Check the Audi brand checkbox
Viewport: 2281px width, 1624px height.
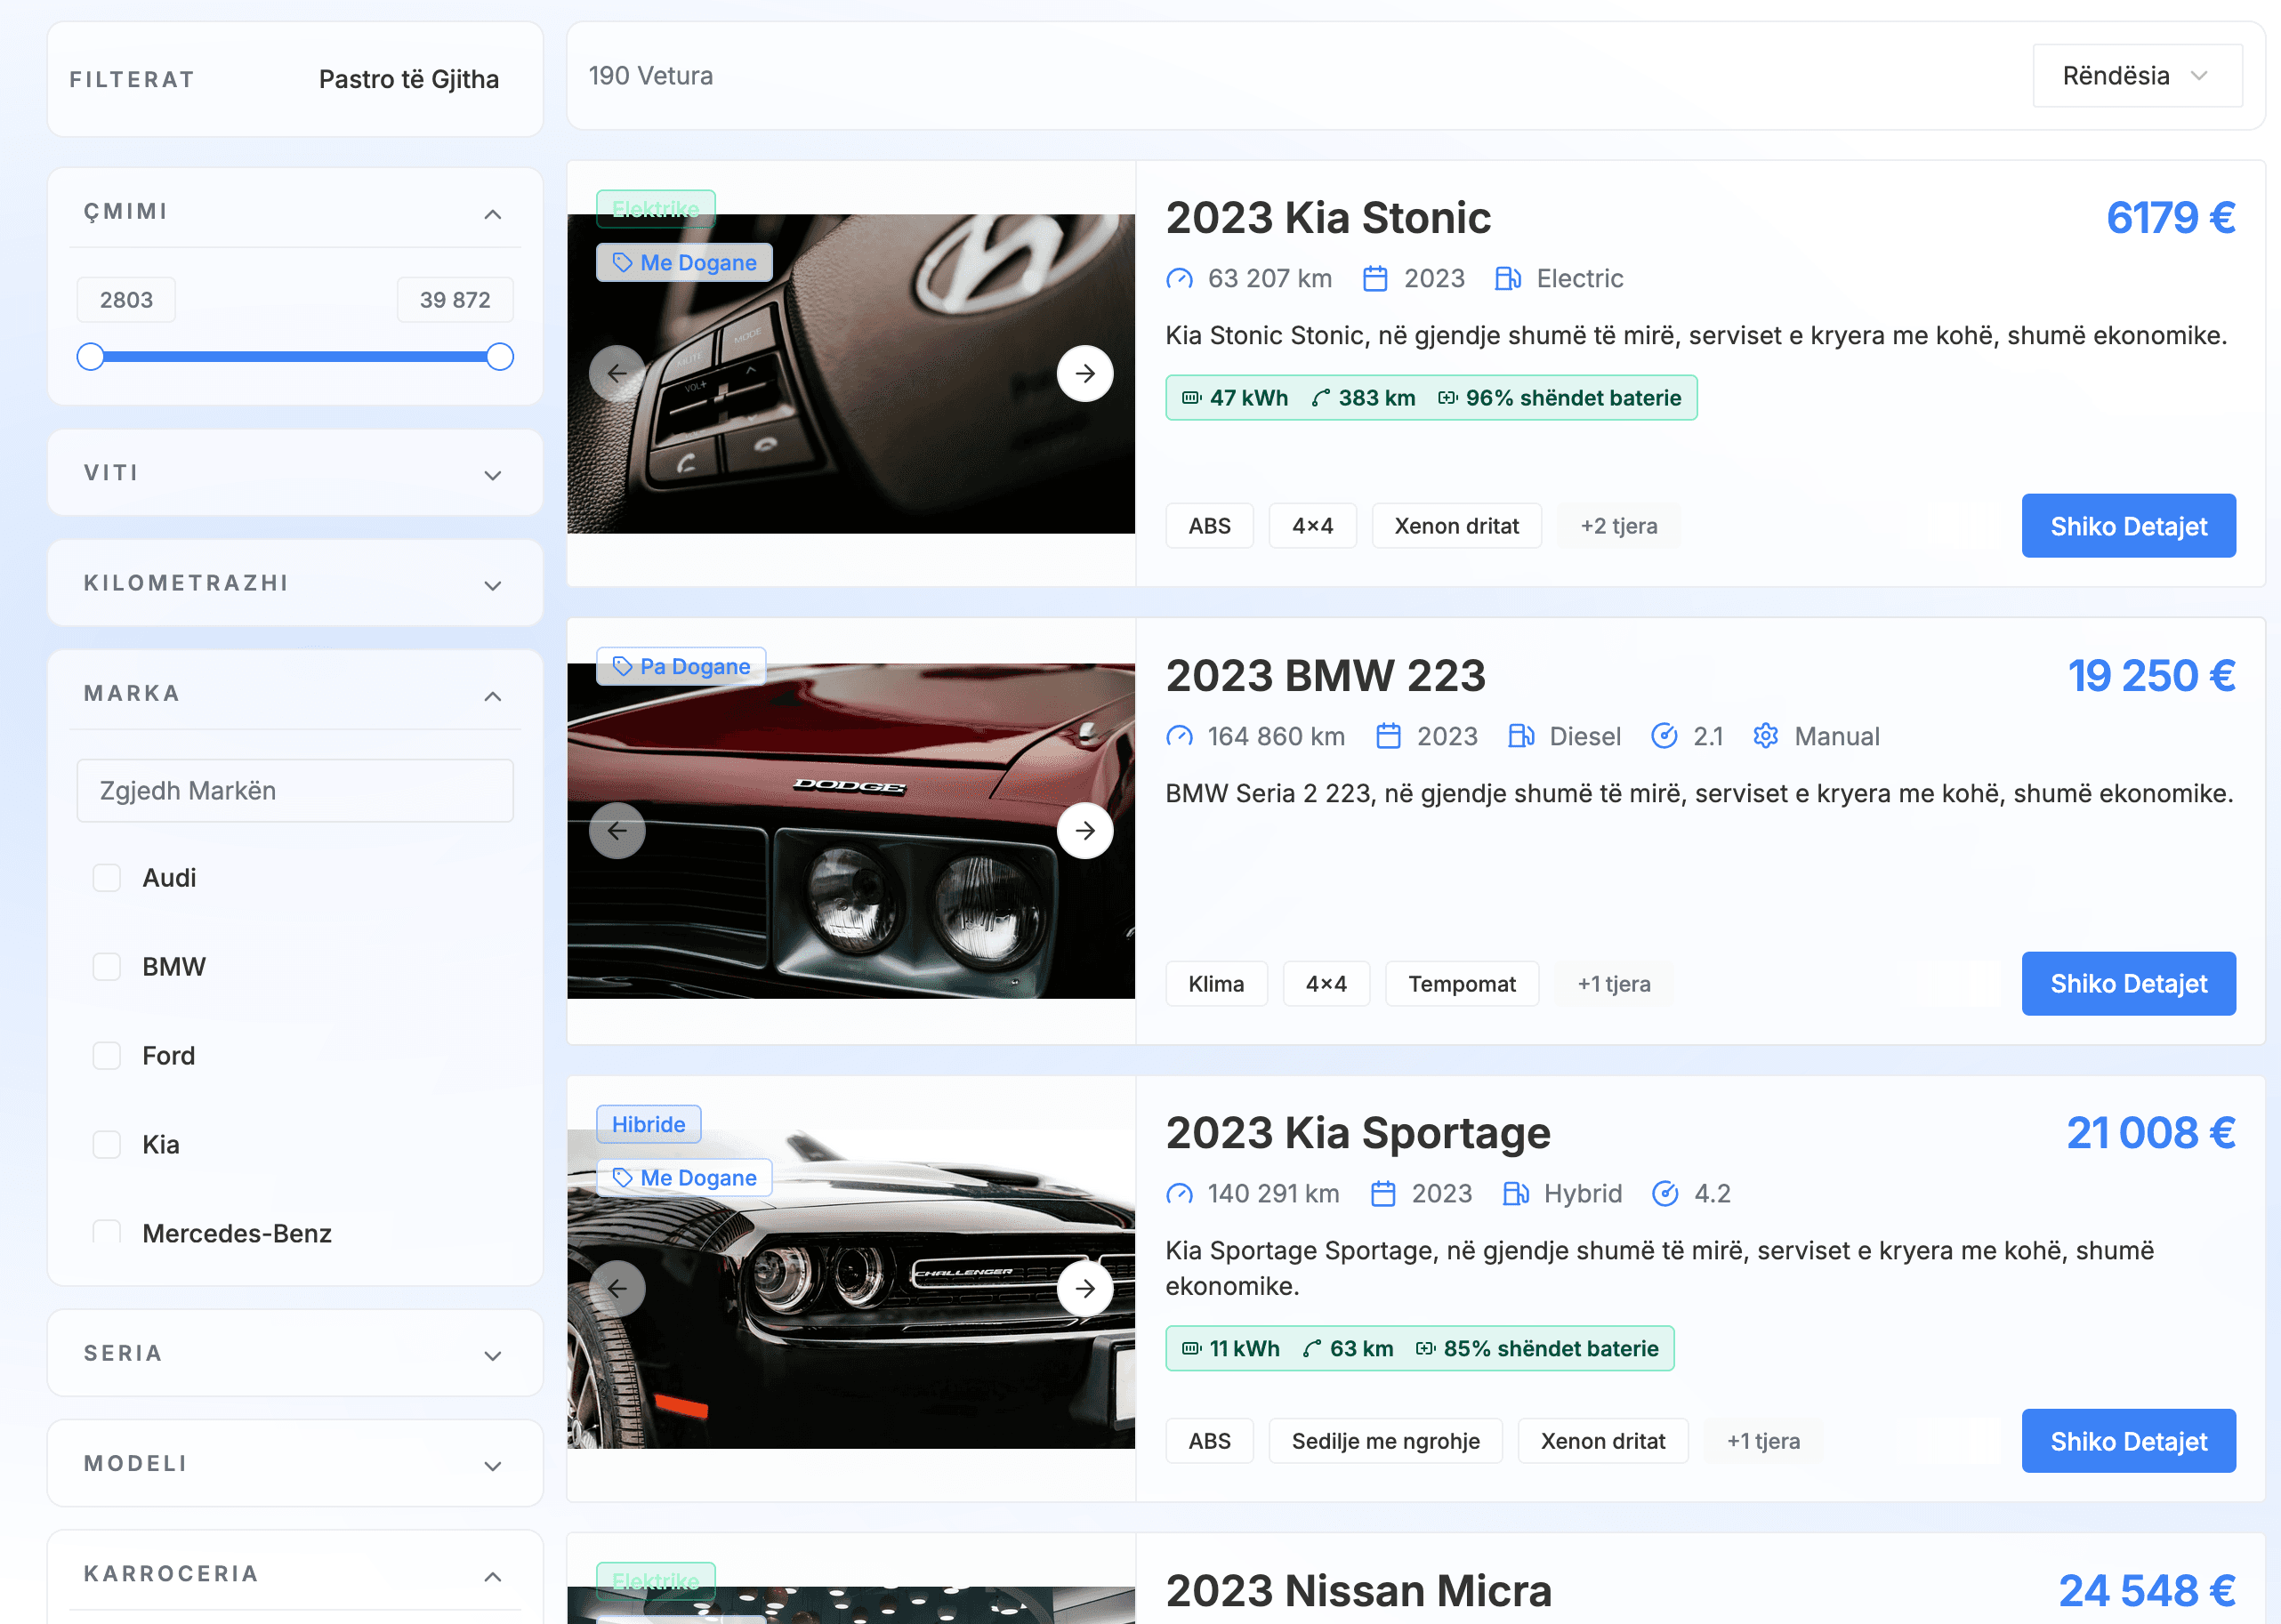(107, 878)
